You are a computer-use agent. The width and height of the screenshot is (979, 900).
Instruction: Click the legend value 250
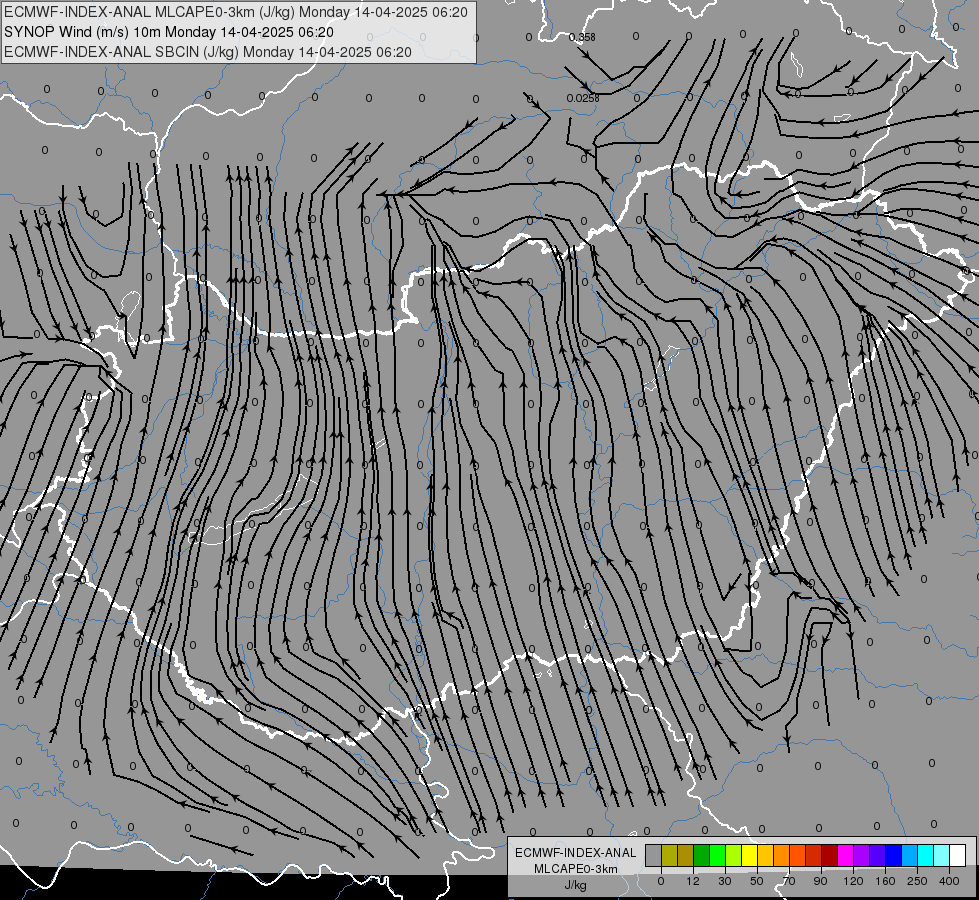pos(917,881)
